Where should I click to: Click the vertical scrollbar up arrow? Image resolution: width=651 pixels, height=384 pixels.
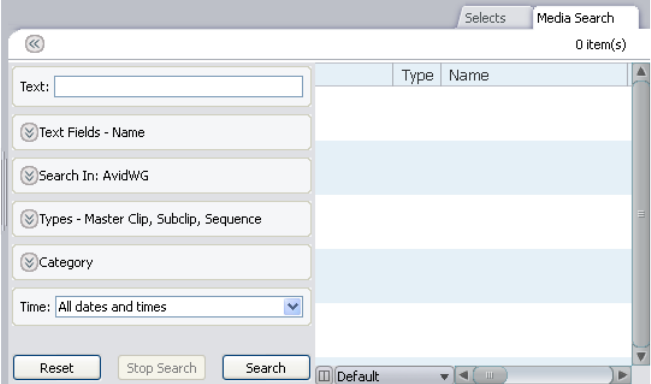pos(641,72)
